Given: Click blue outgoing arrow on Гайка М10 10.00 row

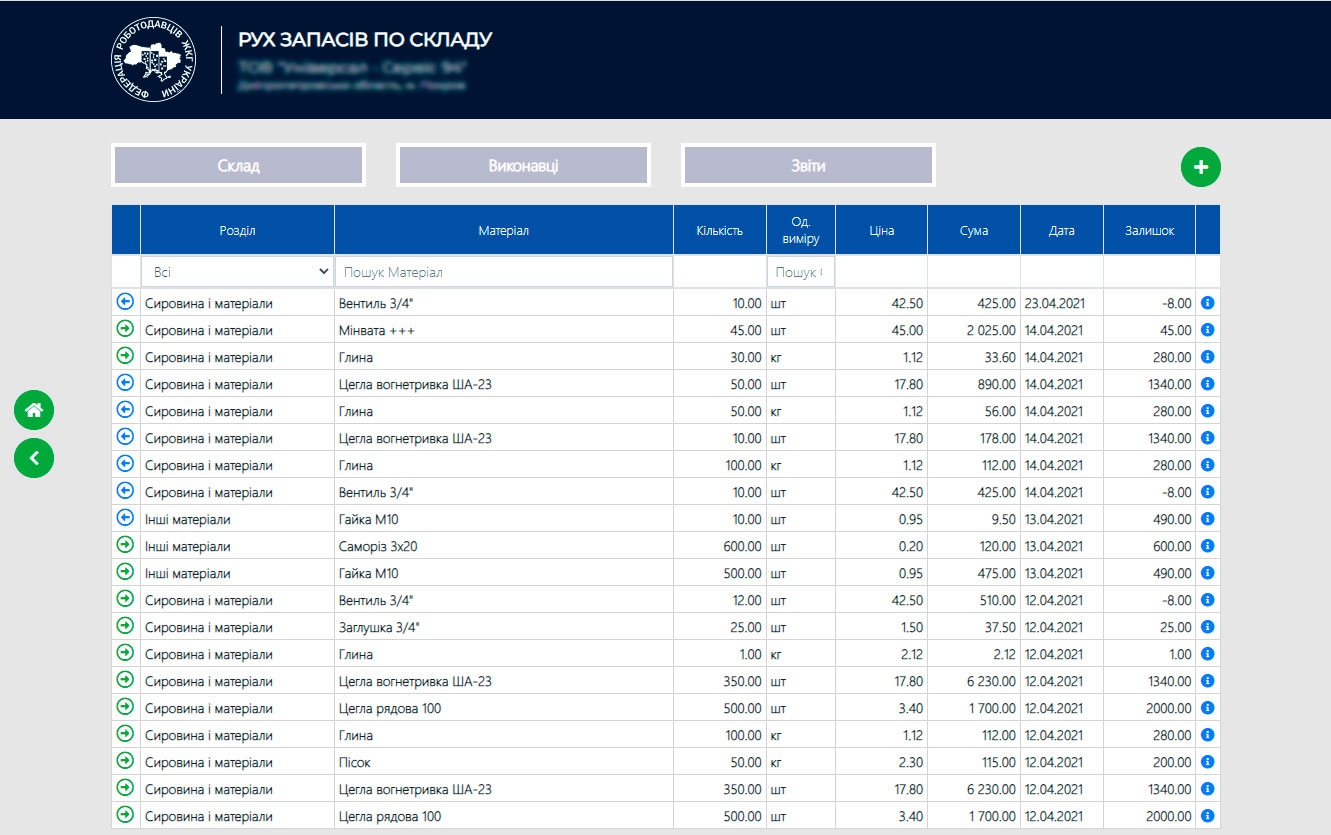Looking at the screenshot, I should 125,518.
